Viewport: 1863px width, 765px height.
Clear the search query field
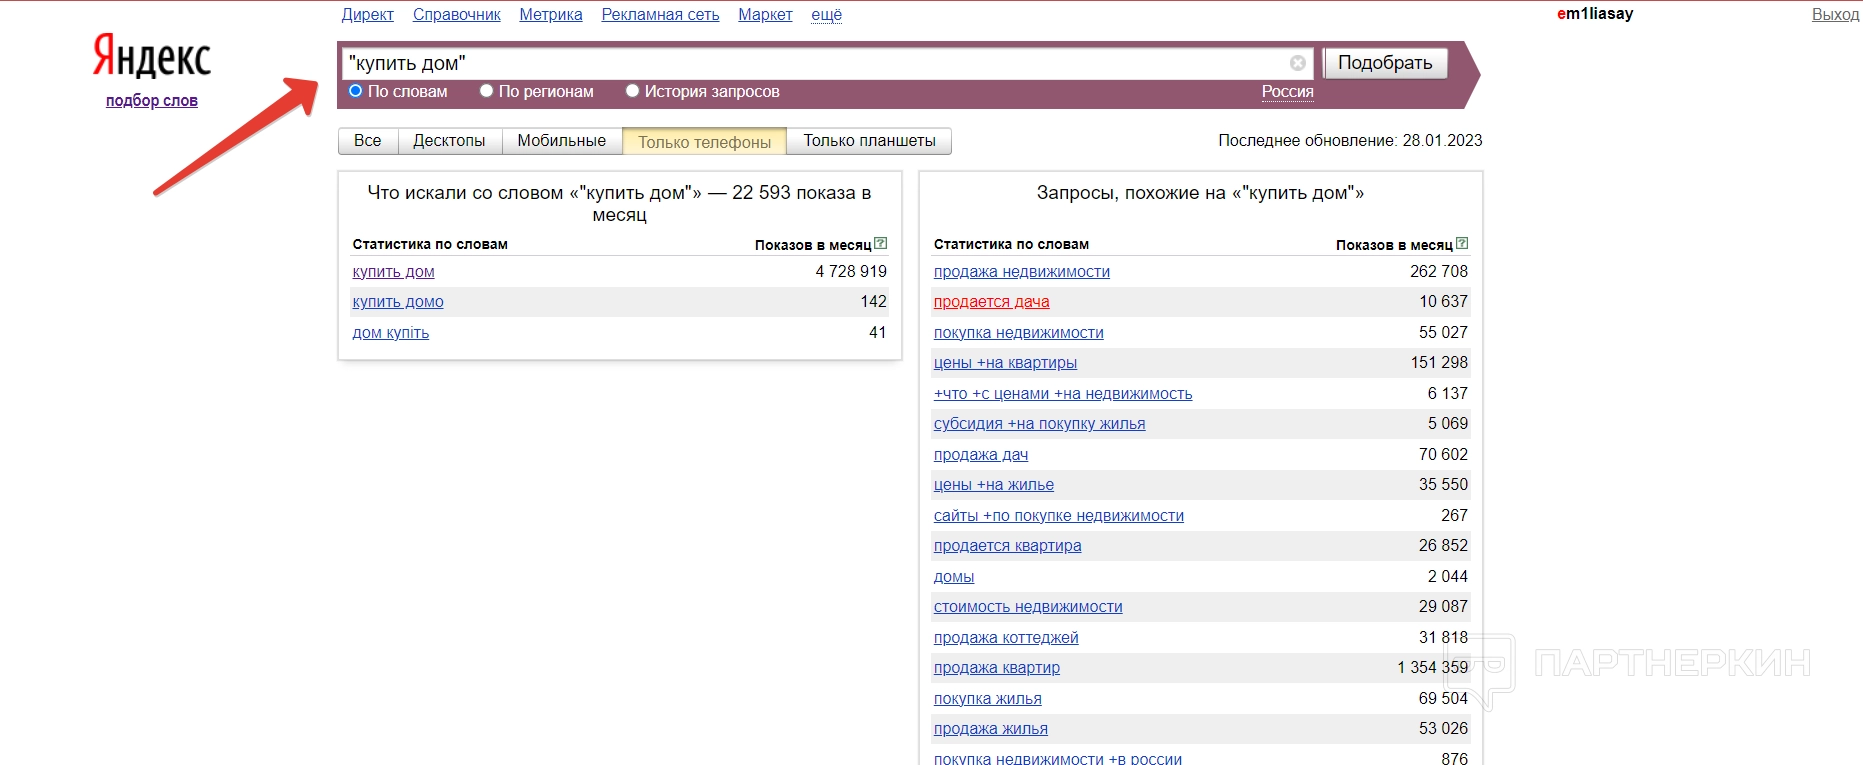pos(1298,63)
